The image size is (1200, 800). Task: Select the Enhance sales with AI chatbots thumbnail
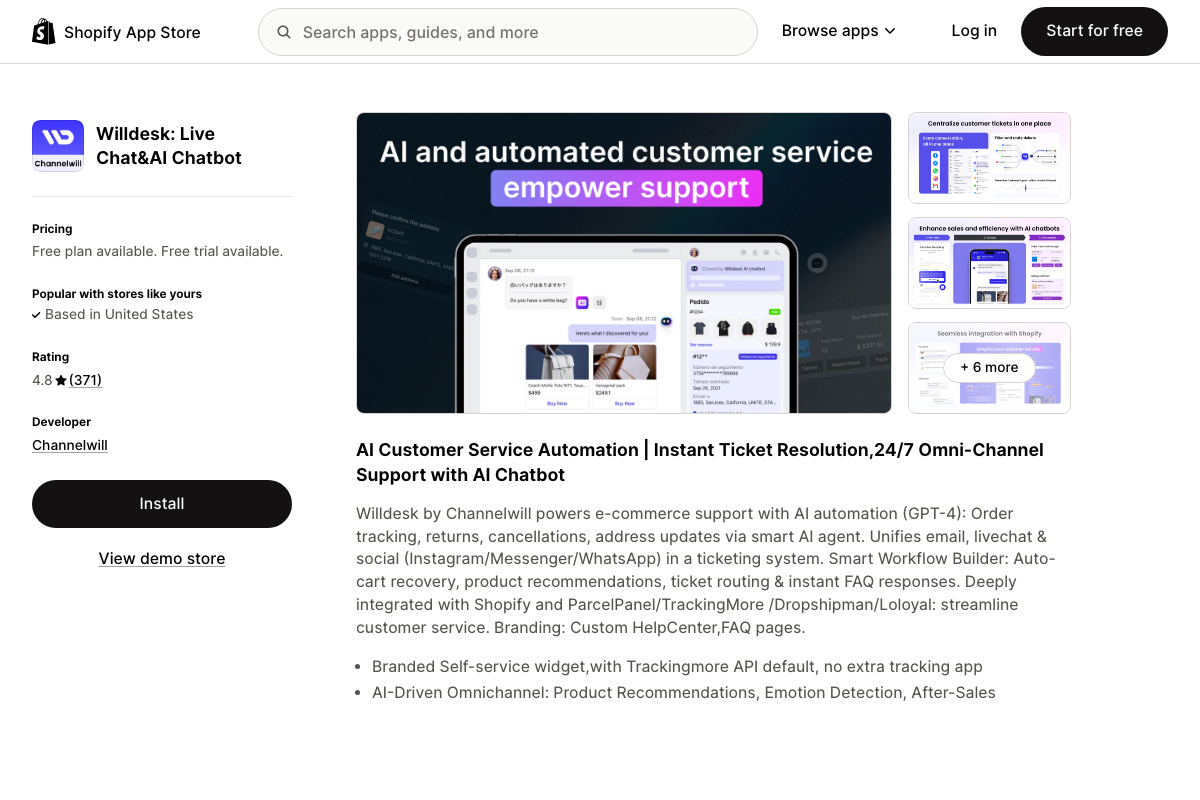click(x=989, y=263)
